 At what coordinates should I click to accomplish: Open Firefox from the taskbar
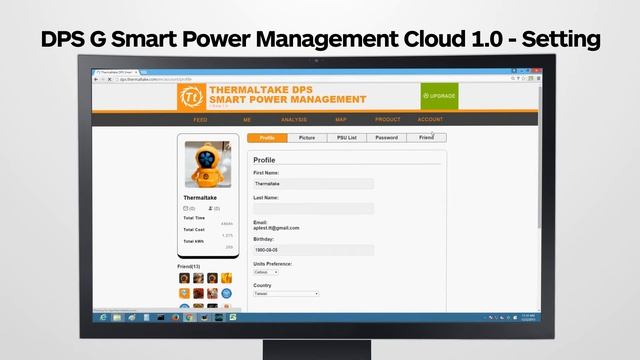176,317
